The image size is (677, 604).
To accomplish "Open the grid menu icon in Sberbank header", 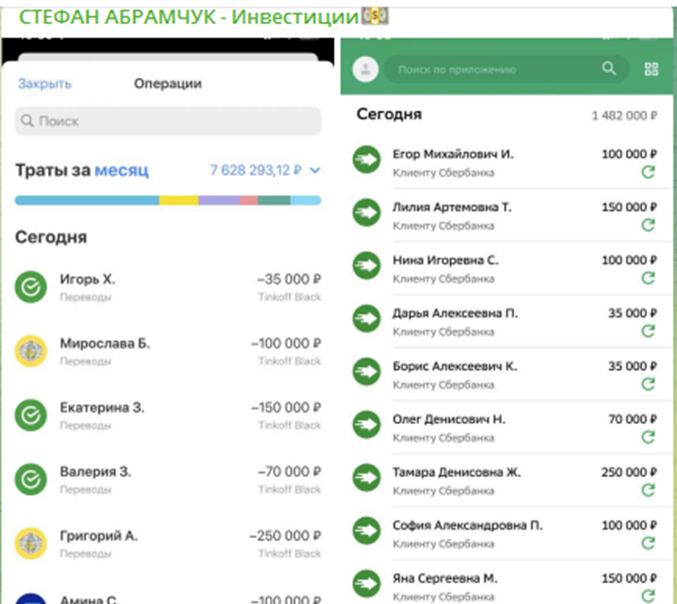I will 651,69.
